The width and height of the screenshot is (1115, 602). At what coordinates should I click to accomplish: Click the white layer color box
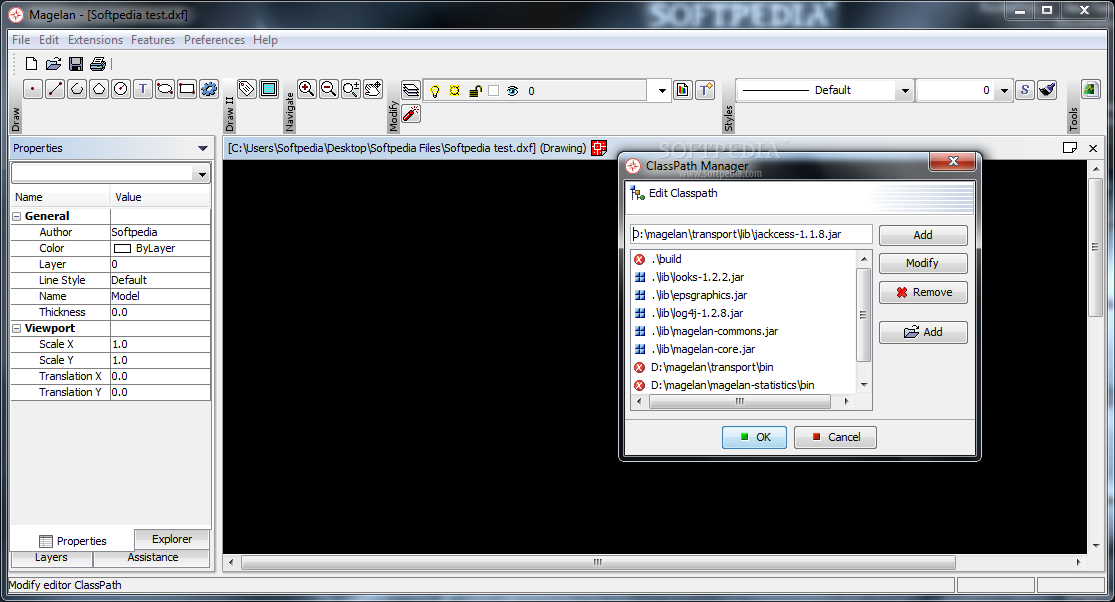tap(494, 91)
